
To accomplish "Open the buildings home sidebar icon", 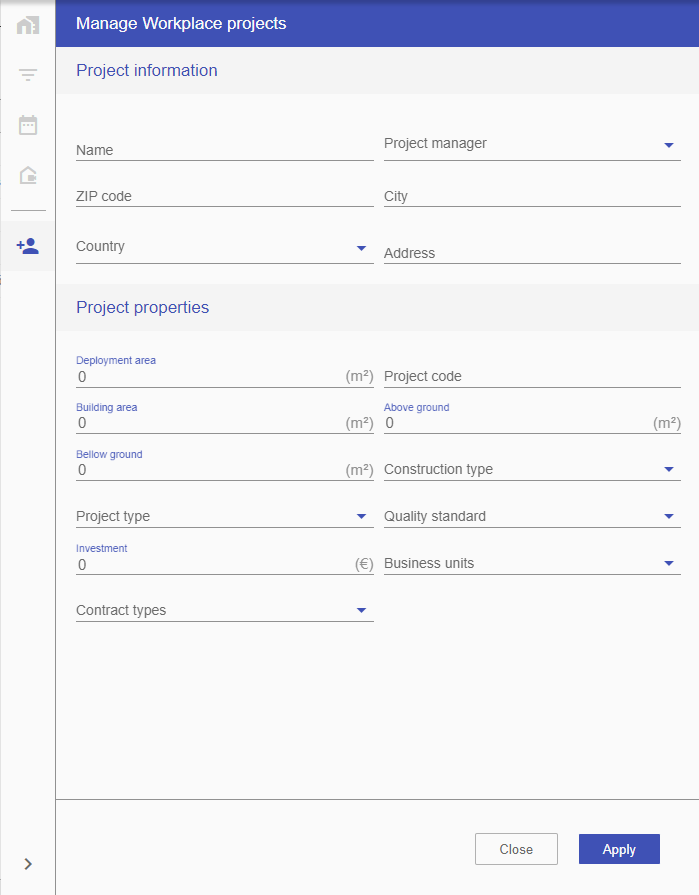I will pyautogui.click(x=27, y=25).
